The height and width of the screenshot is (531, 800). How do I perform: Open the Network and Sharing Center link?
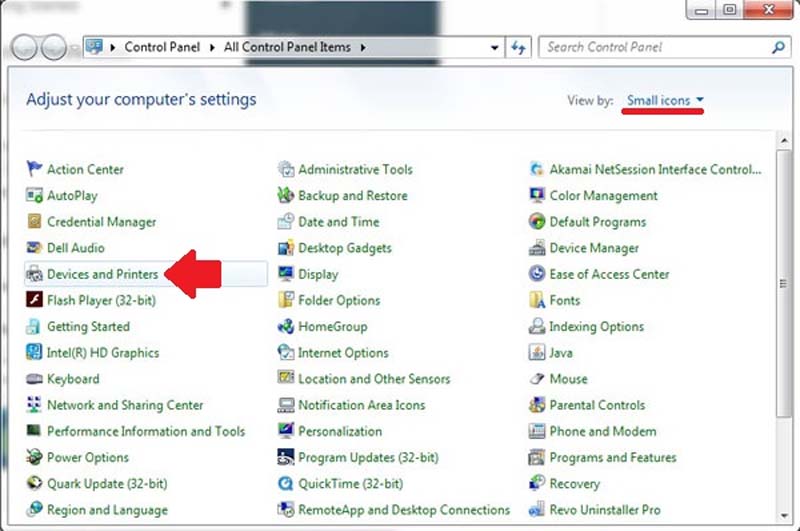pyautogui.click(x=125, y=405)
